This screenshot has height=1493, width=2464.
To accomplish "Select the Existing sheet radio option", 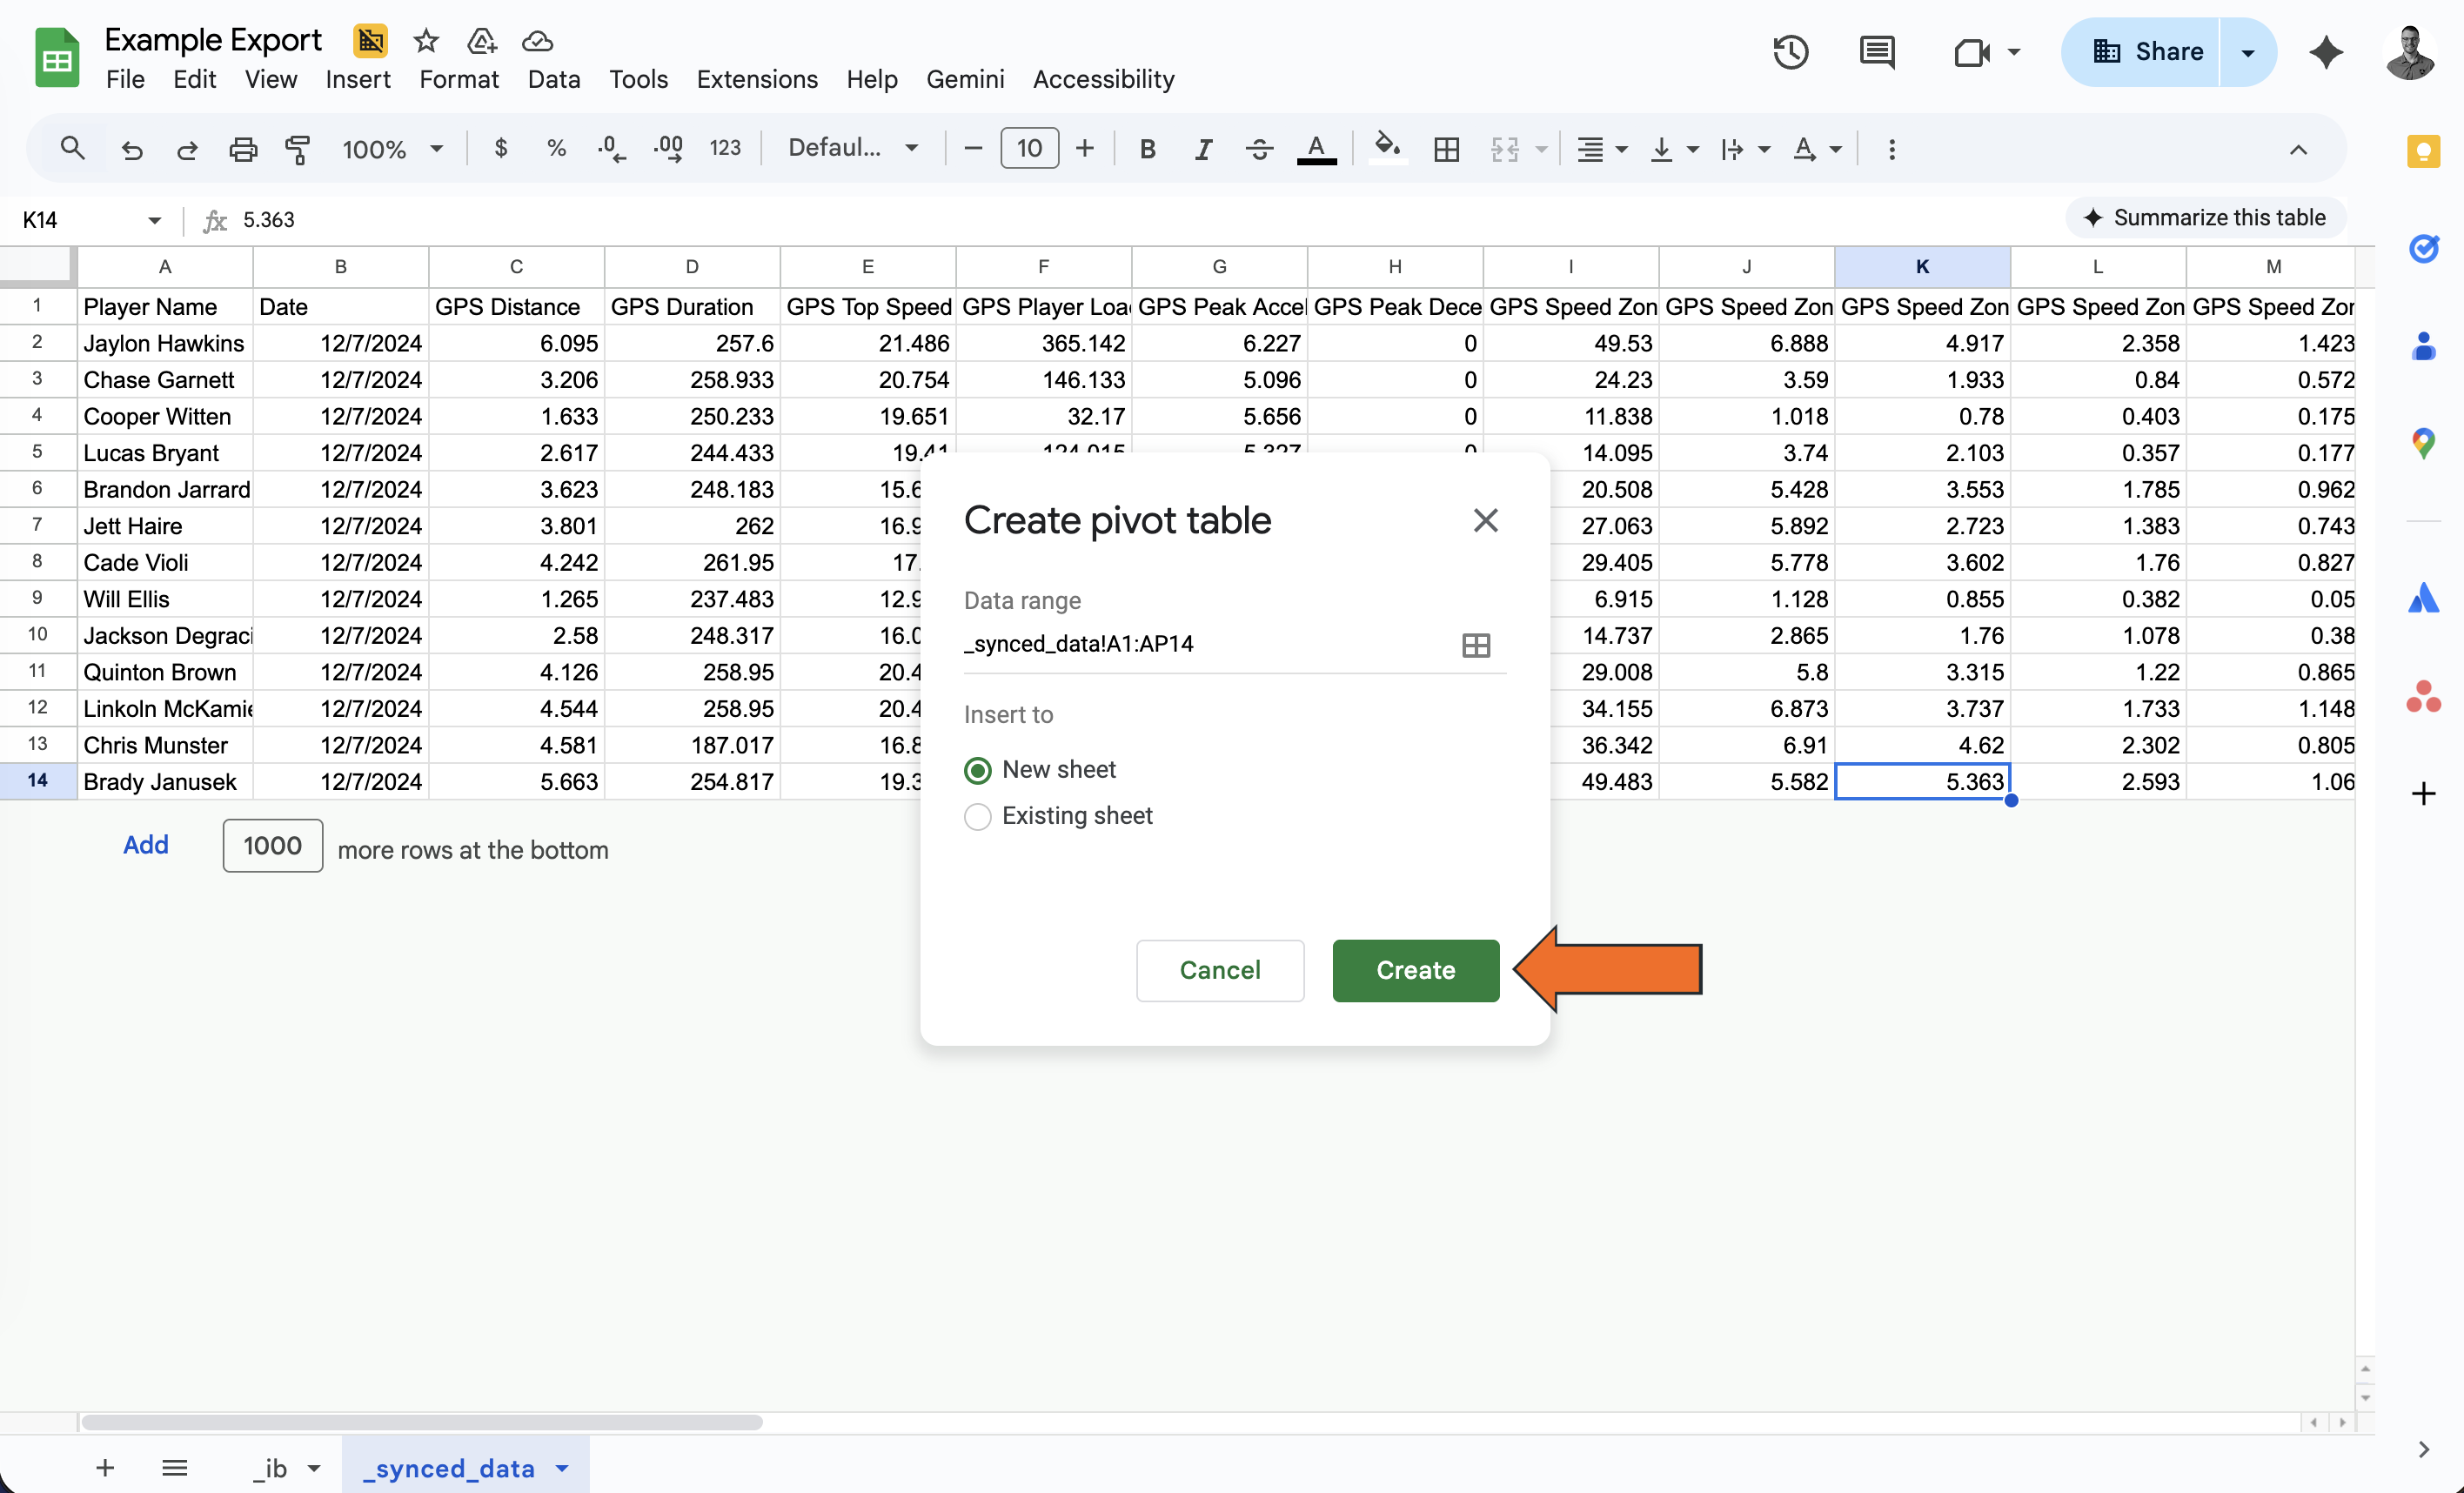I will 977,816.
